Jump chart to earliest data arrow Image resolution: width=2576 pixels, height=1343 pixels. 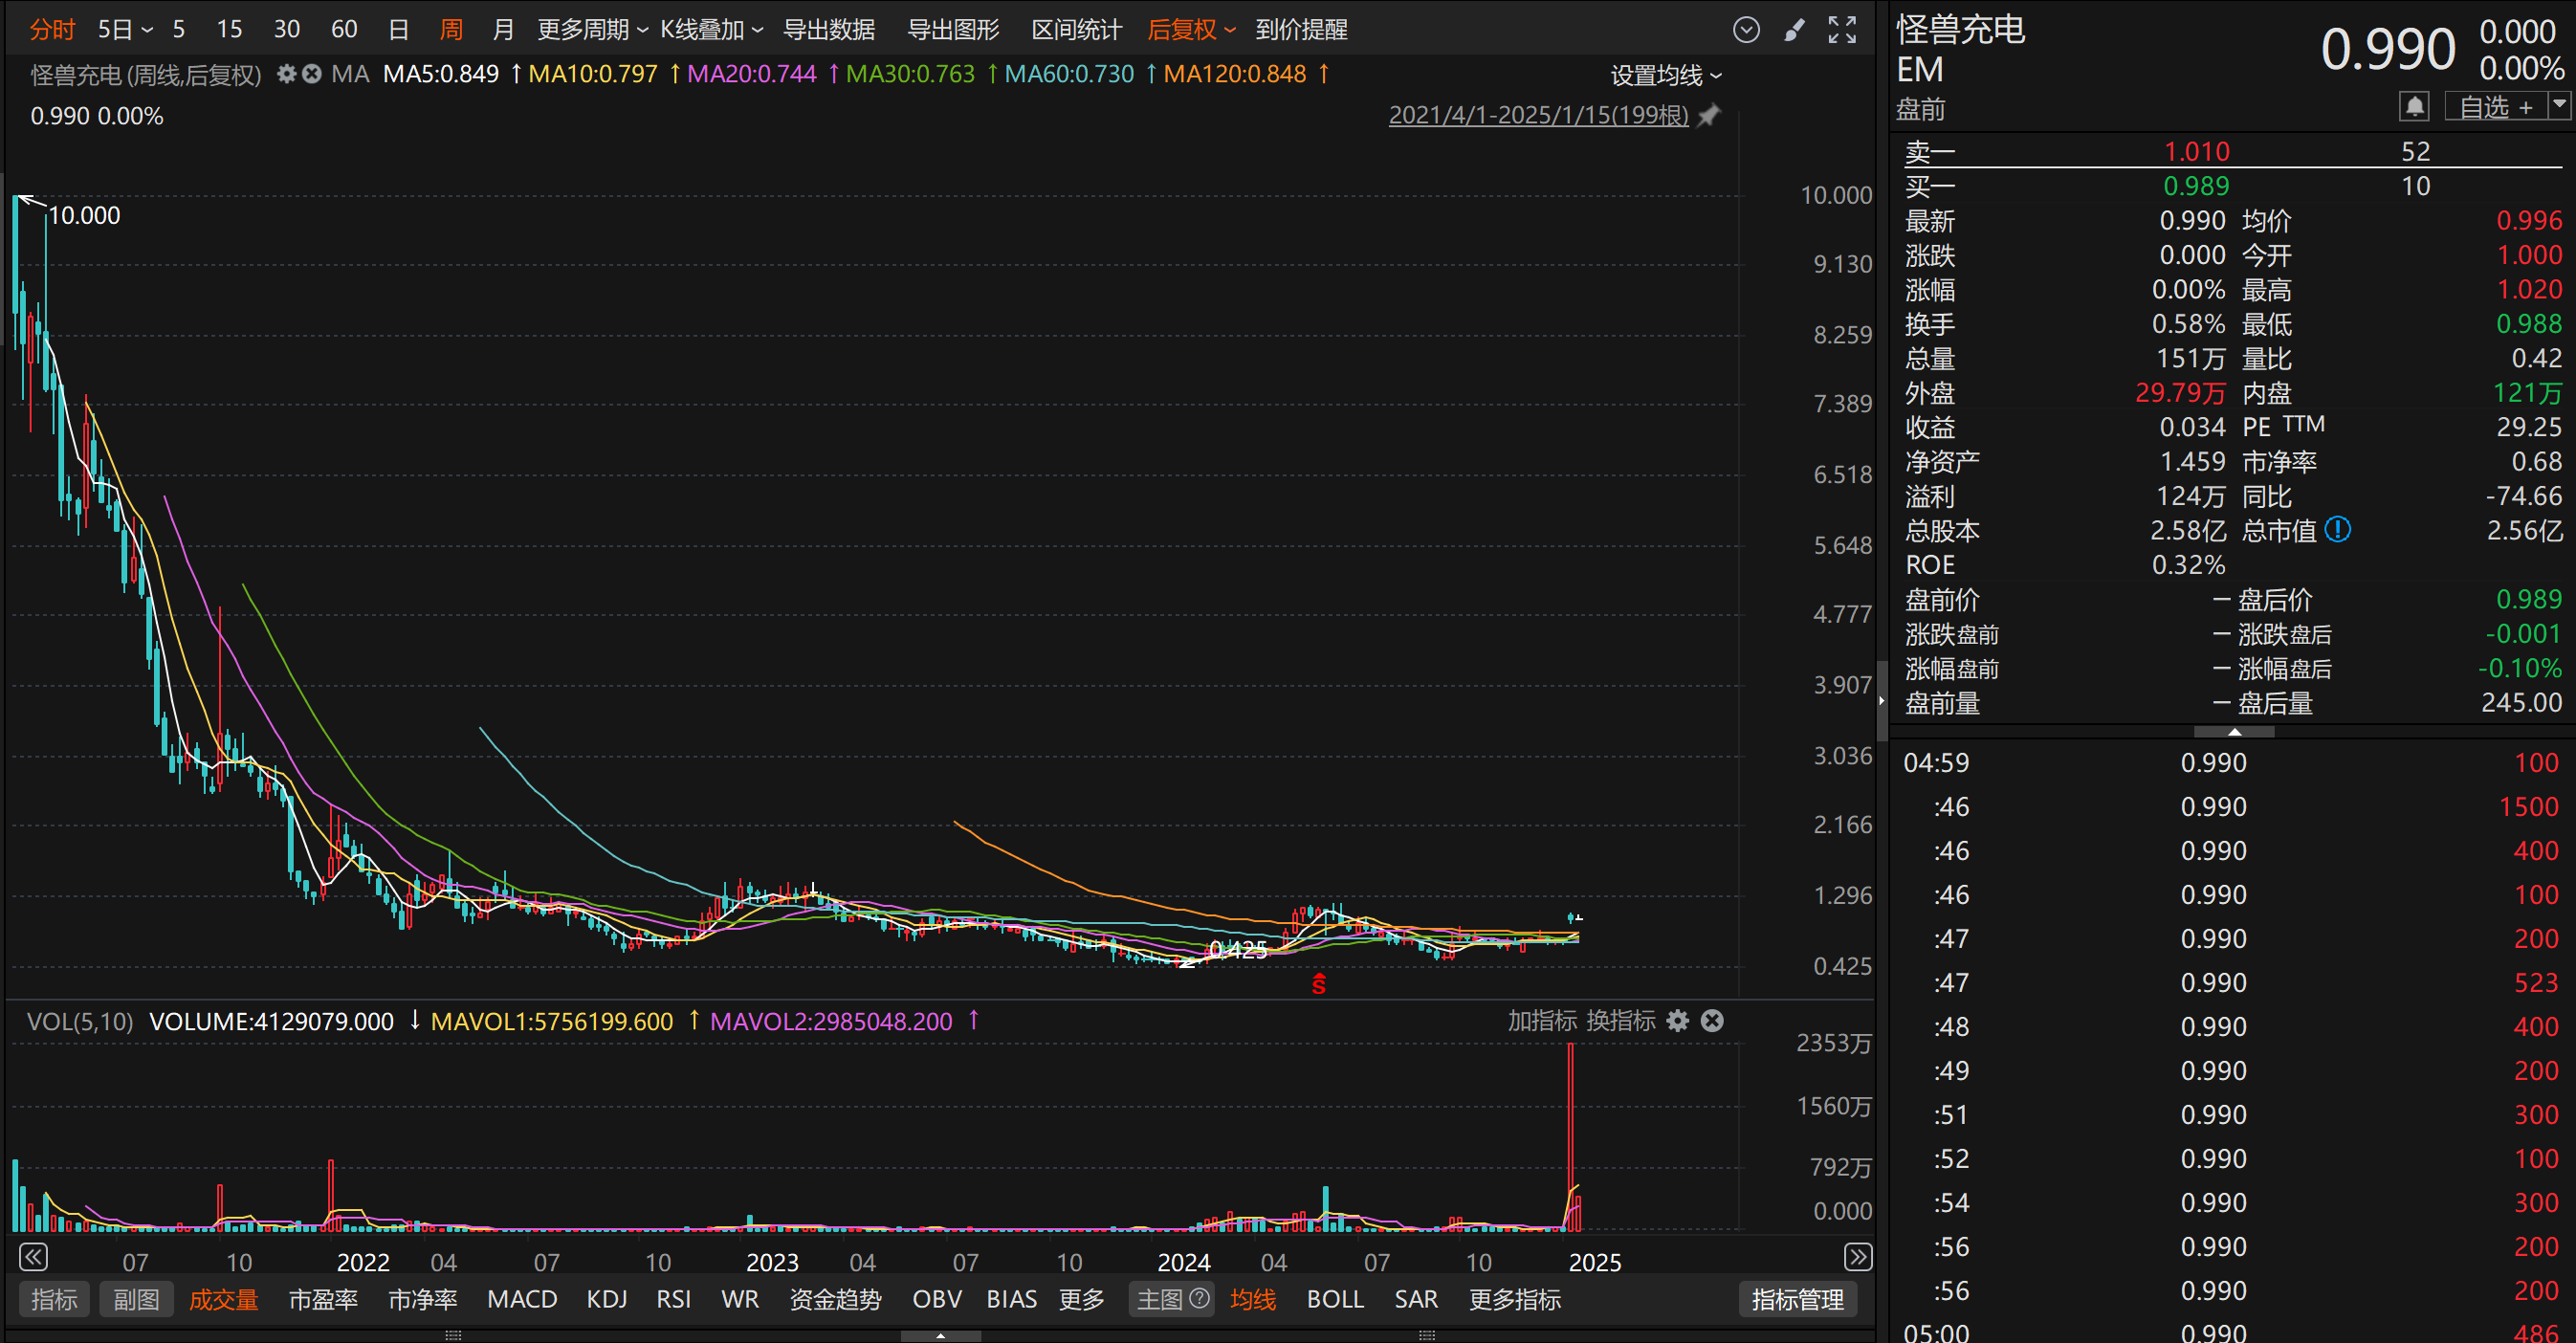33,1257
